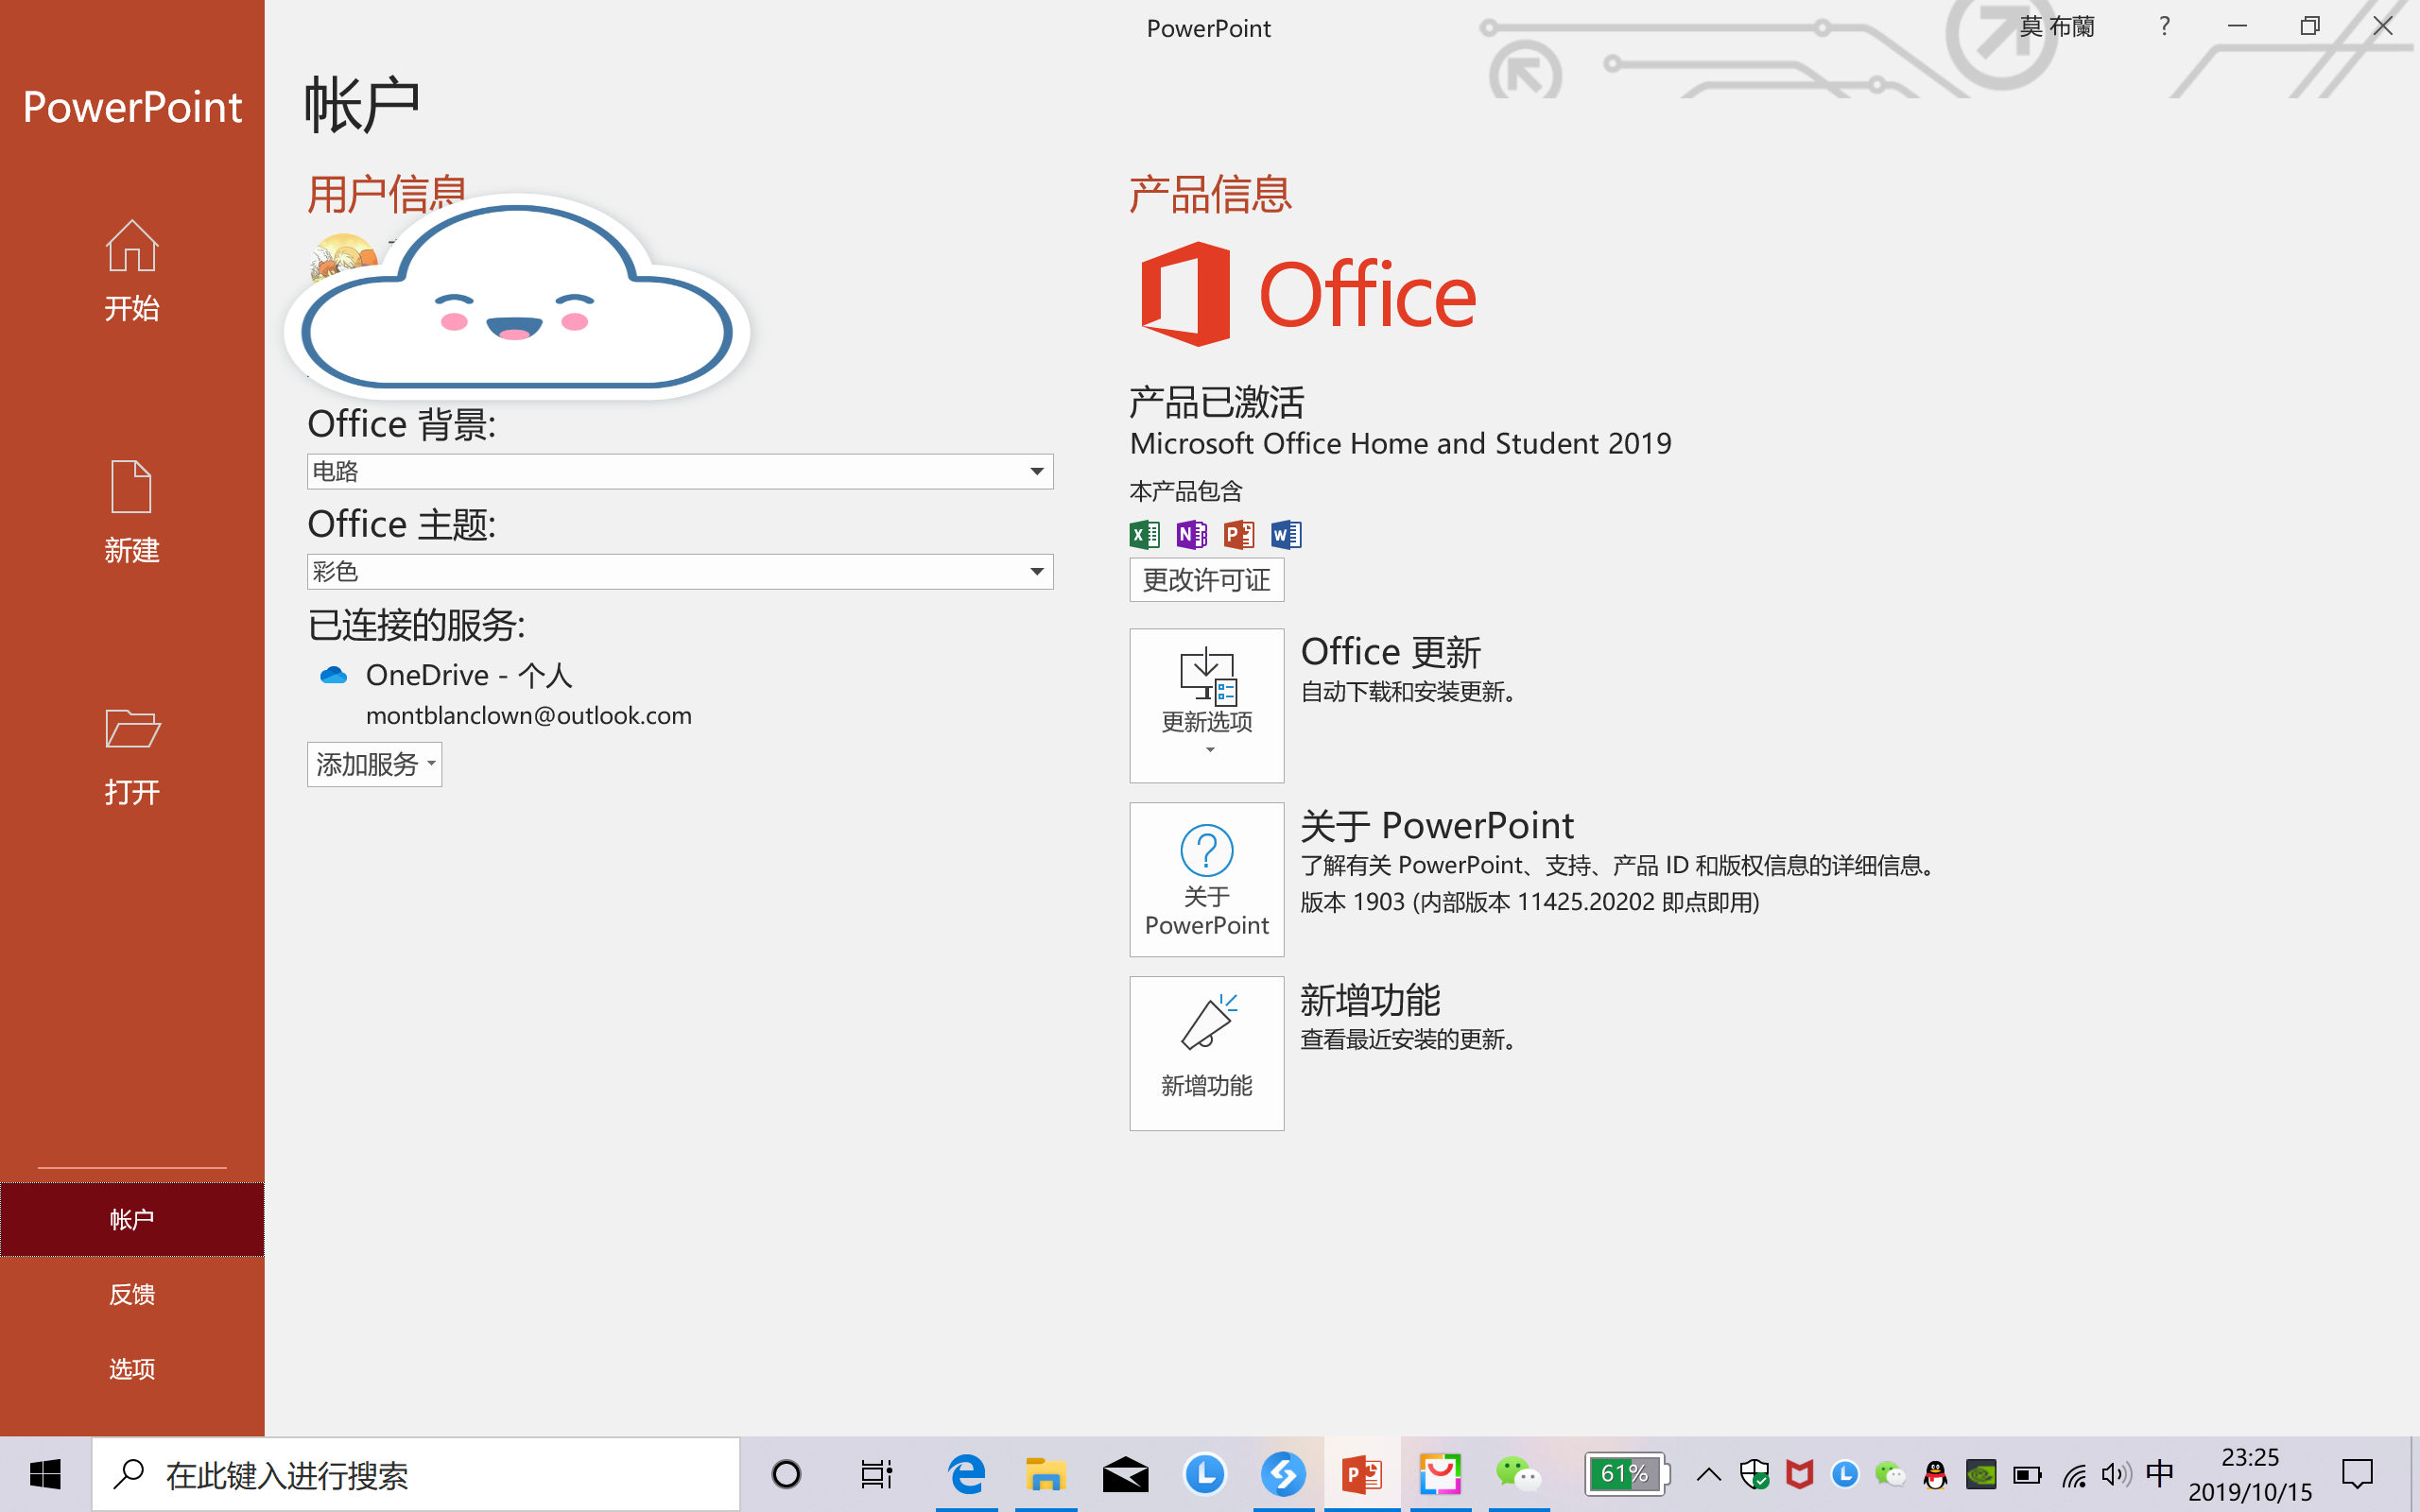Click the 61% battery indicator widget
2420x1512 pixels.
pyautogui.click(x=1627, y=1474)
